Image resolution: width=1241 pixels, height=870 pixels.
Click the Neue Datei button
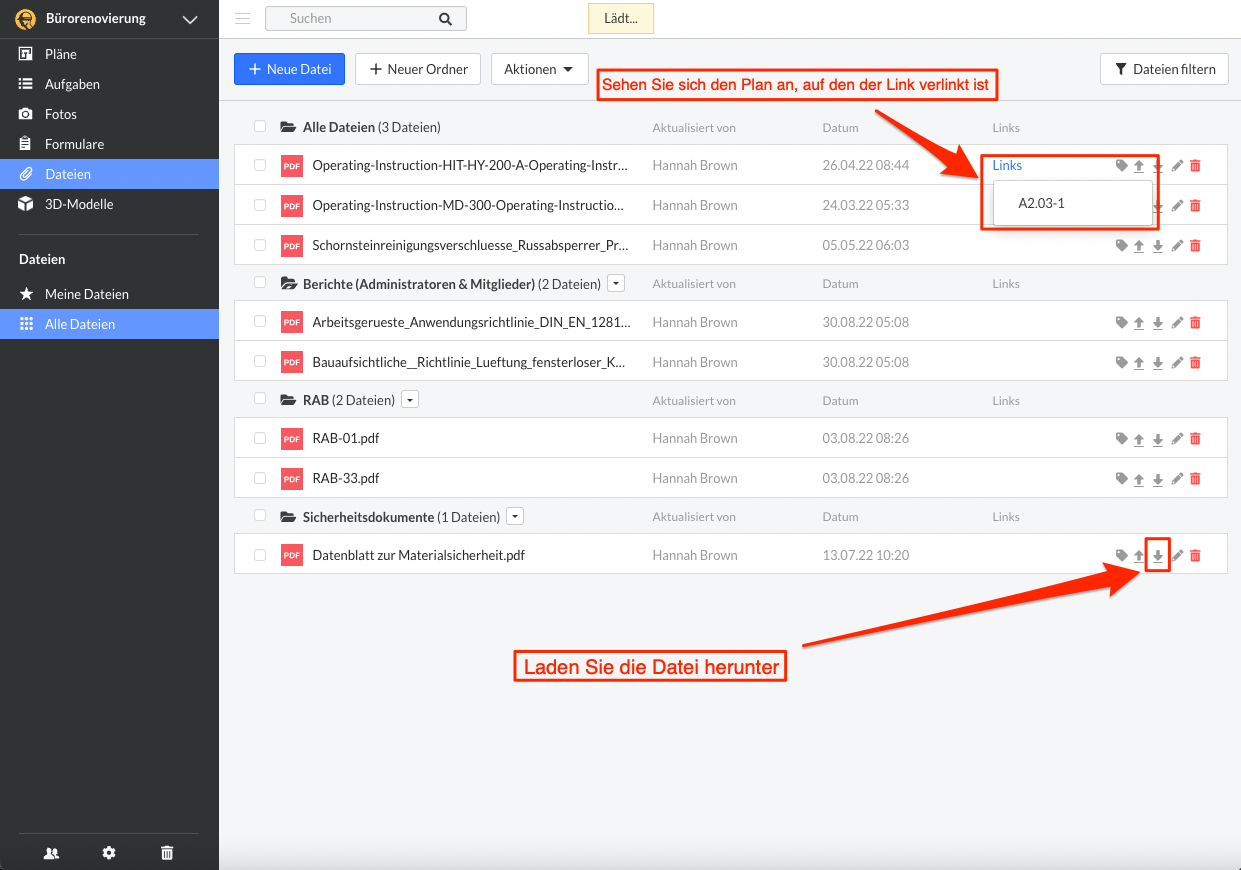(x=289, y=69)
